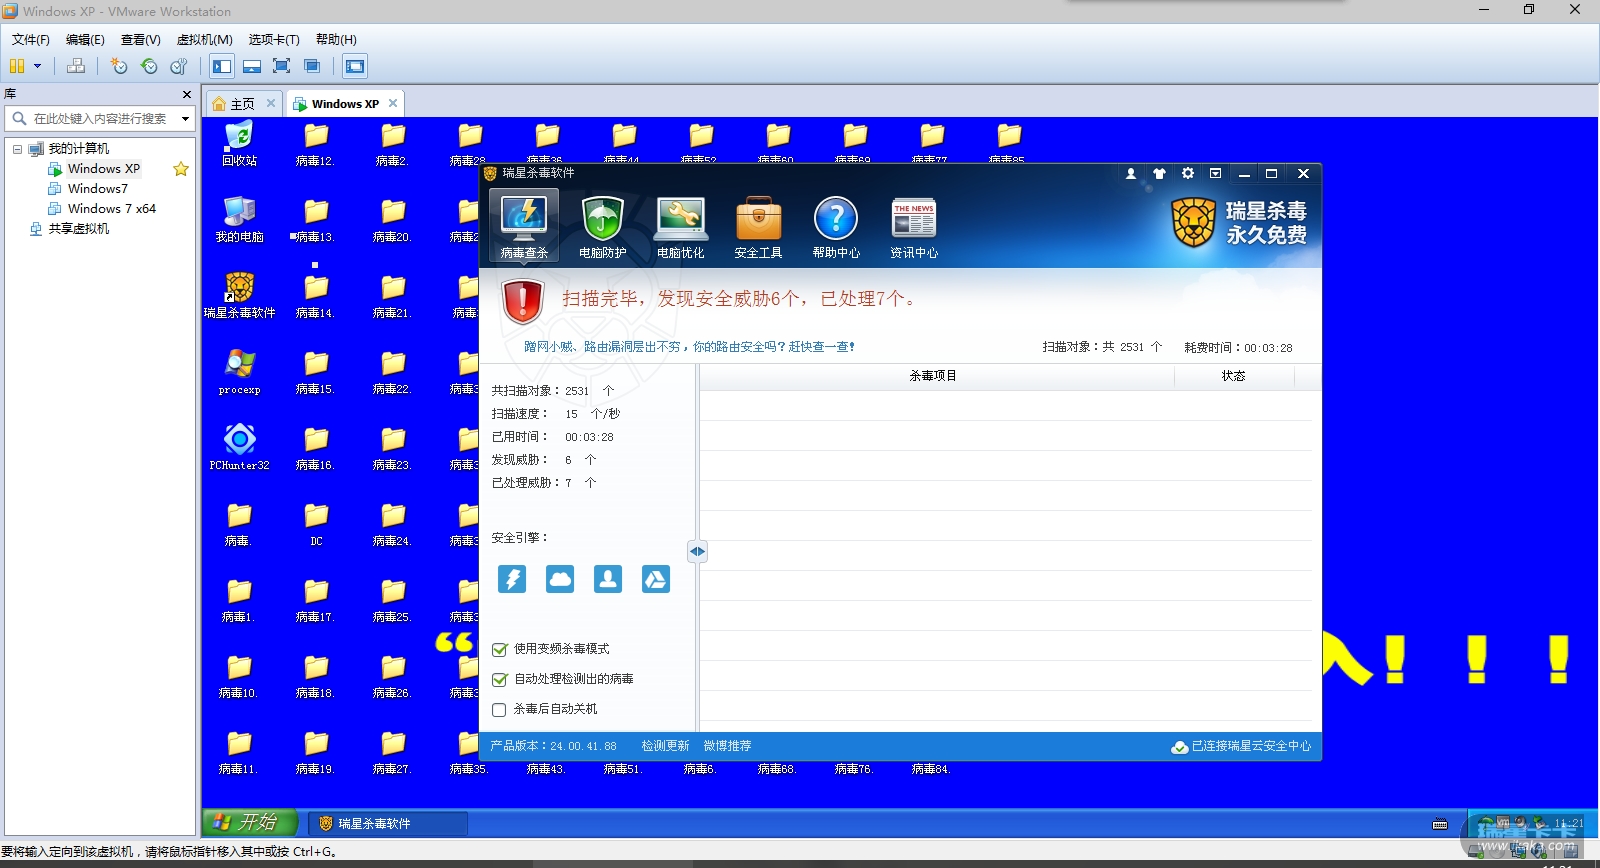1600x868 pixels.
Task: Enter full screen mode via toolbar icon
Action: coord(282,66)
